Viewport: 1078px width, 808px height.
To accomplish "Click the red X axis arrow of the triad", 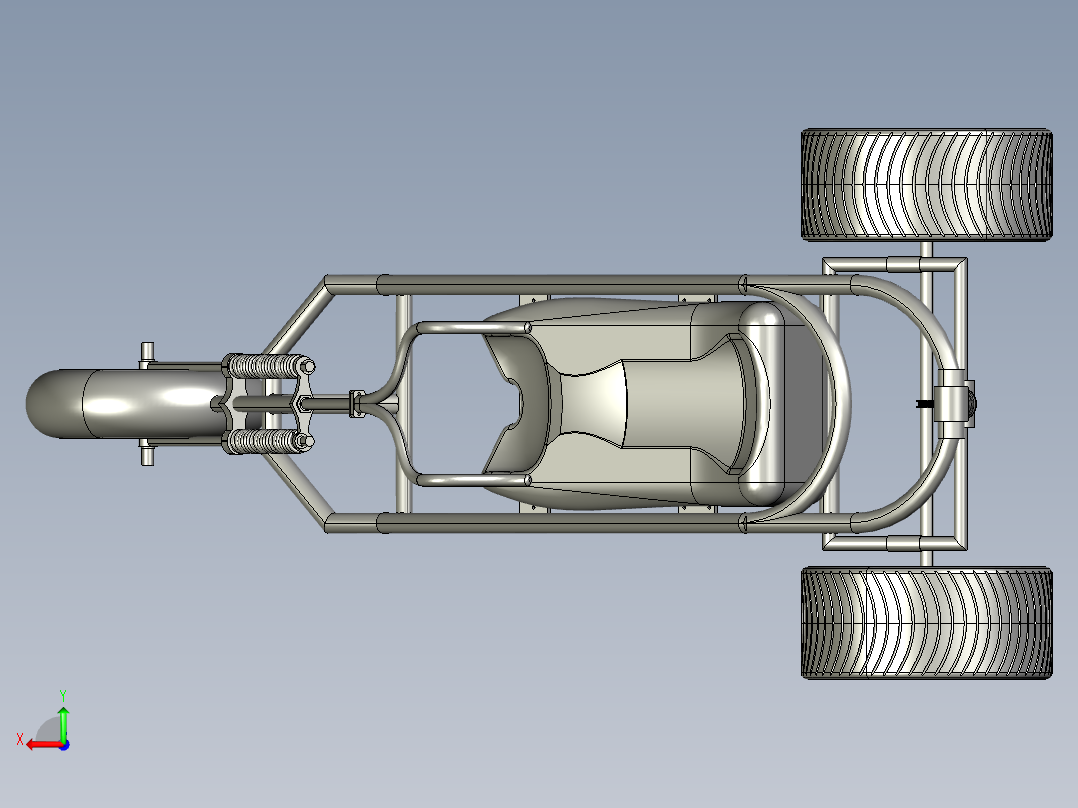I will click(x=45, y=745).
